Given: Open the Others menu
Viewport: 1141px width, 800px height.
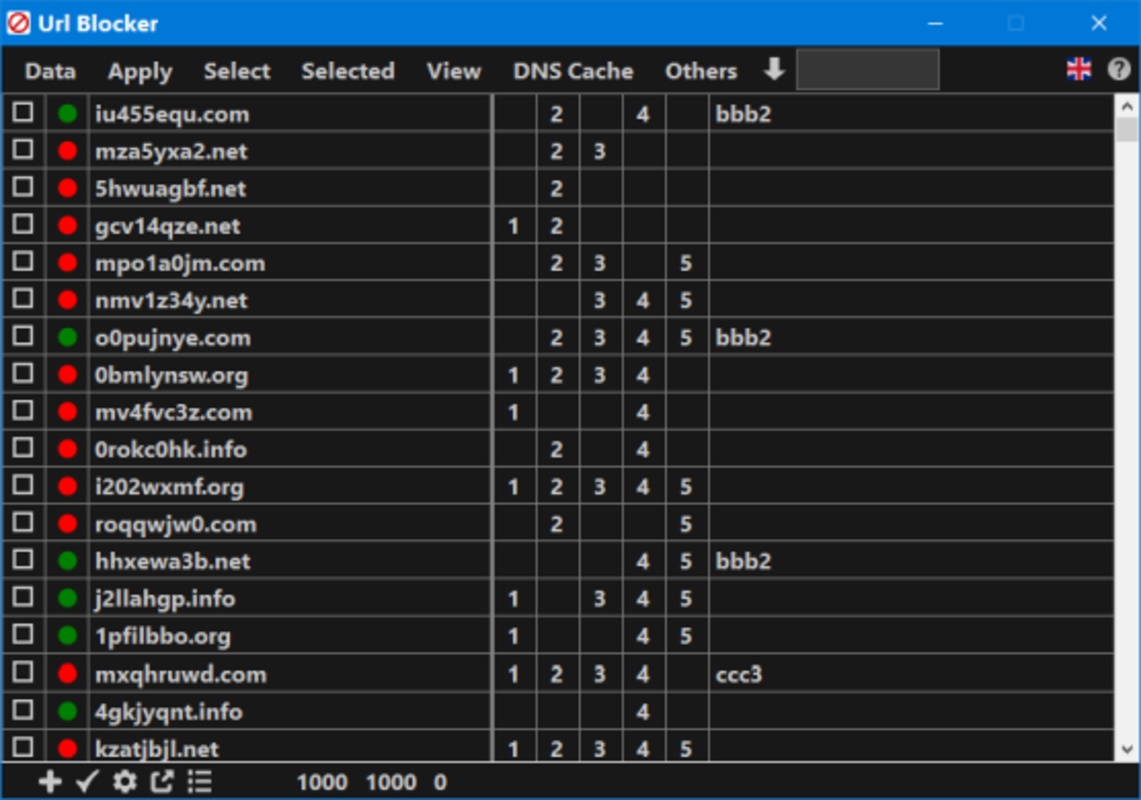Looking at the screenshot, I should [701, 71].
